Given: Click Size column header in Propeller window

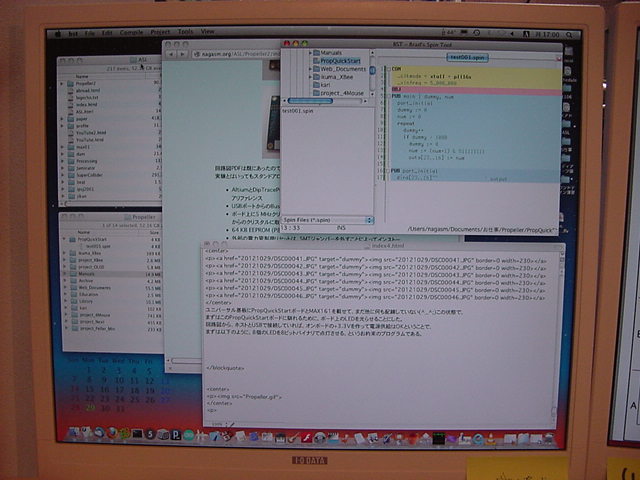Looking at the screenshot, I should tap(154, 232).
